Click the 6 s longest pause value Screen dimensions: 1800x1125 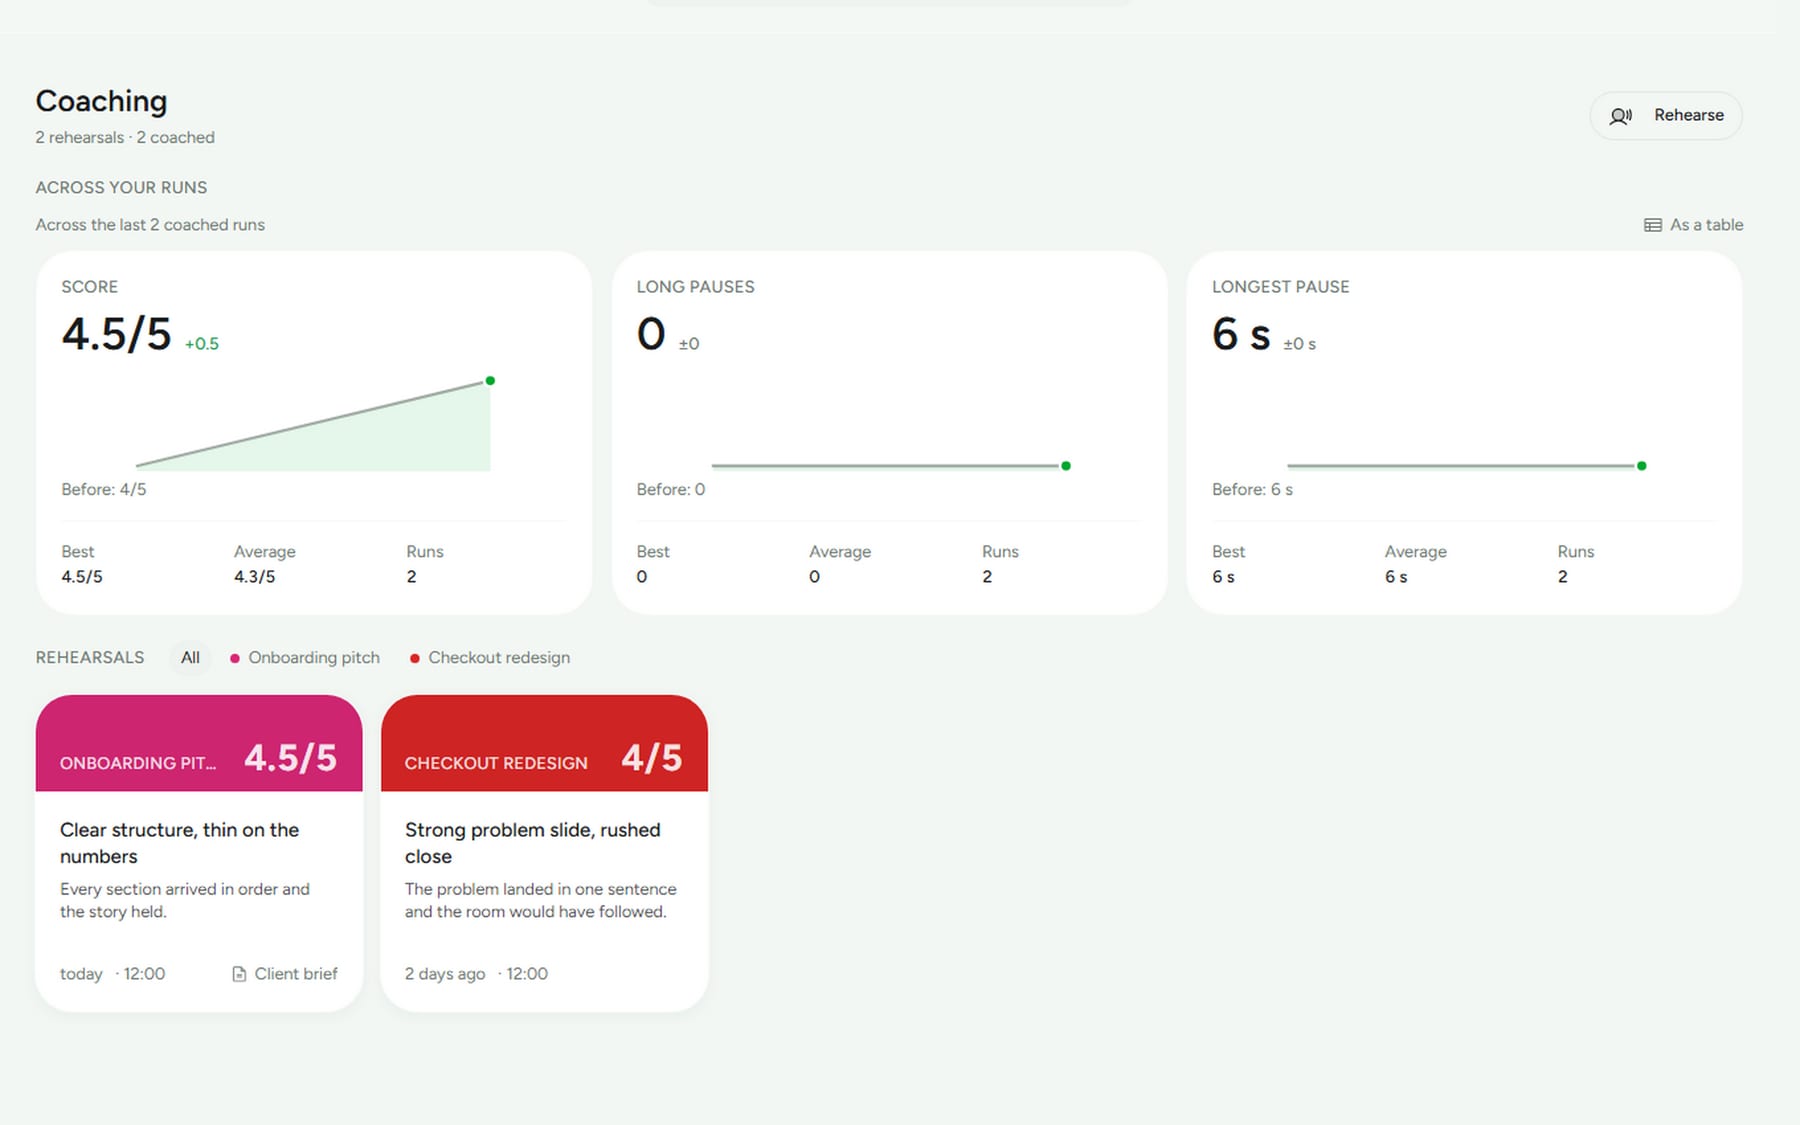[x=1241, y=334]
